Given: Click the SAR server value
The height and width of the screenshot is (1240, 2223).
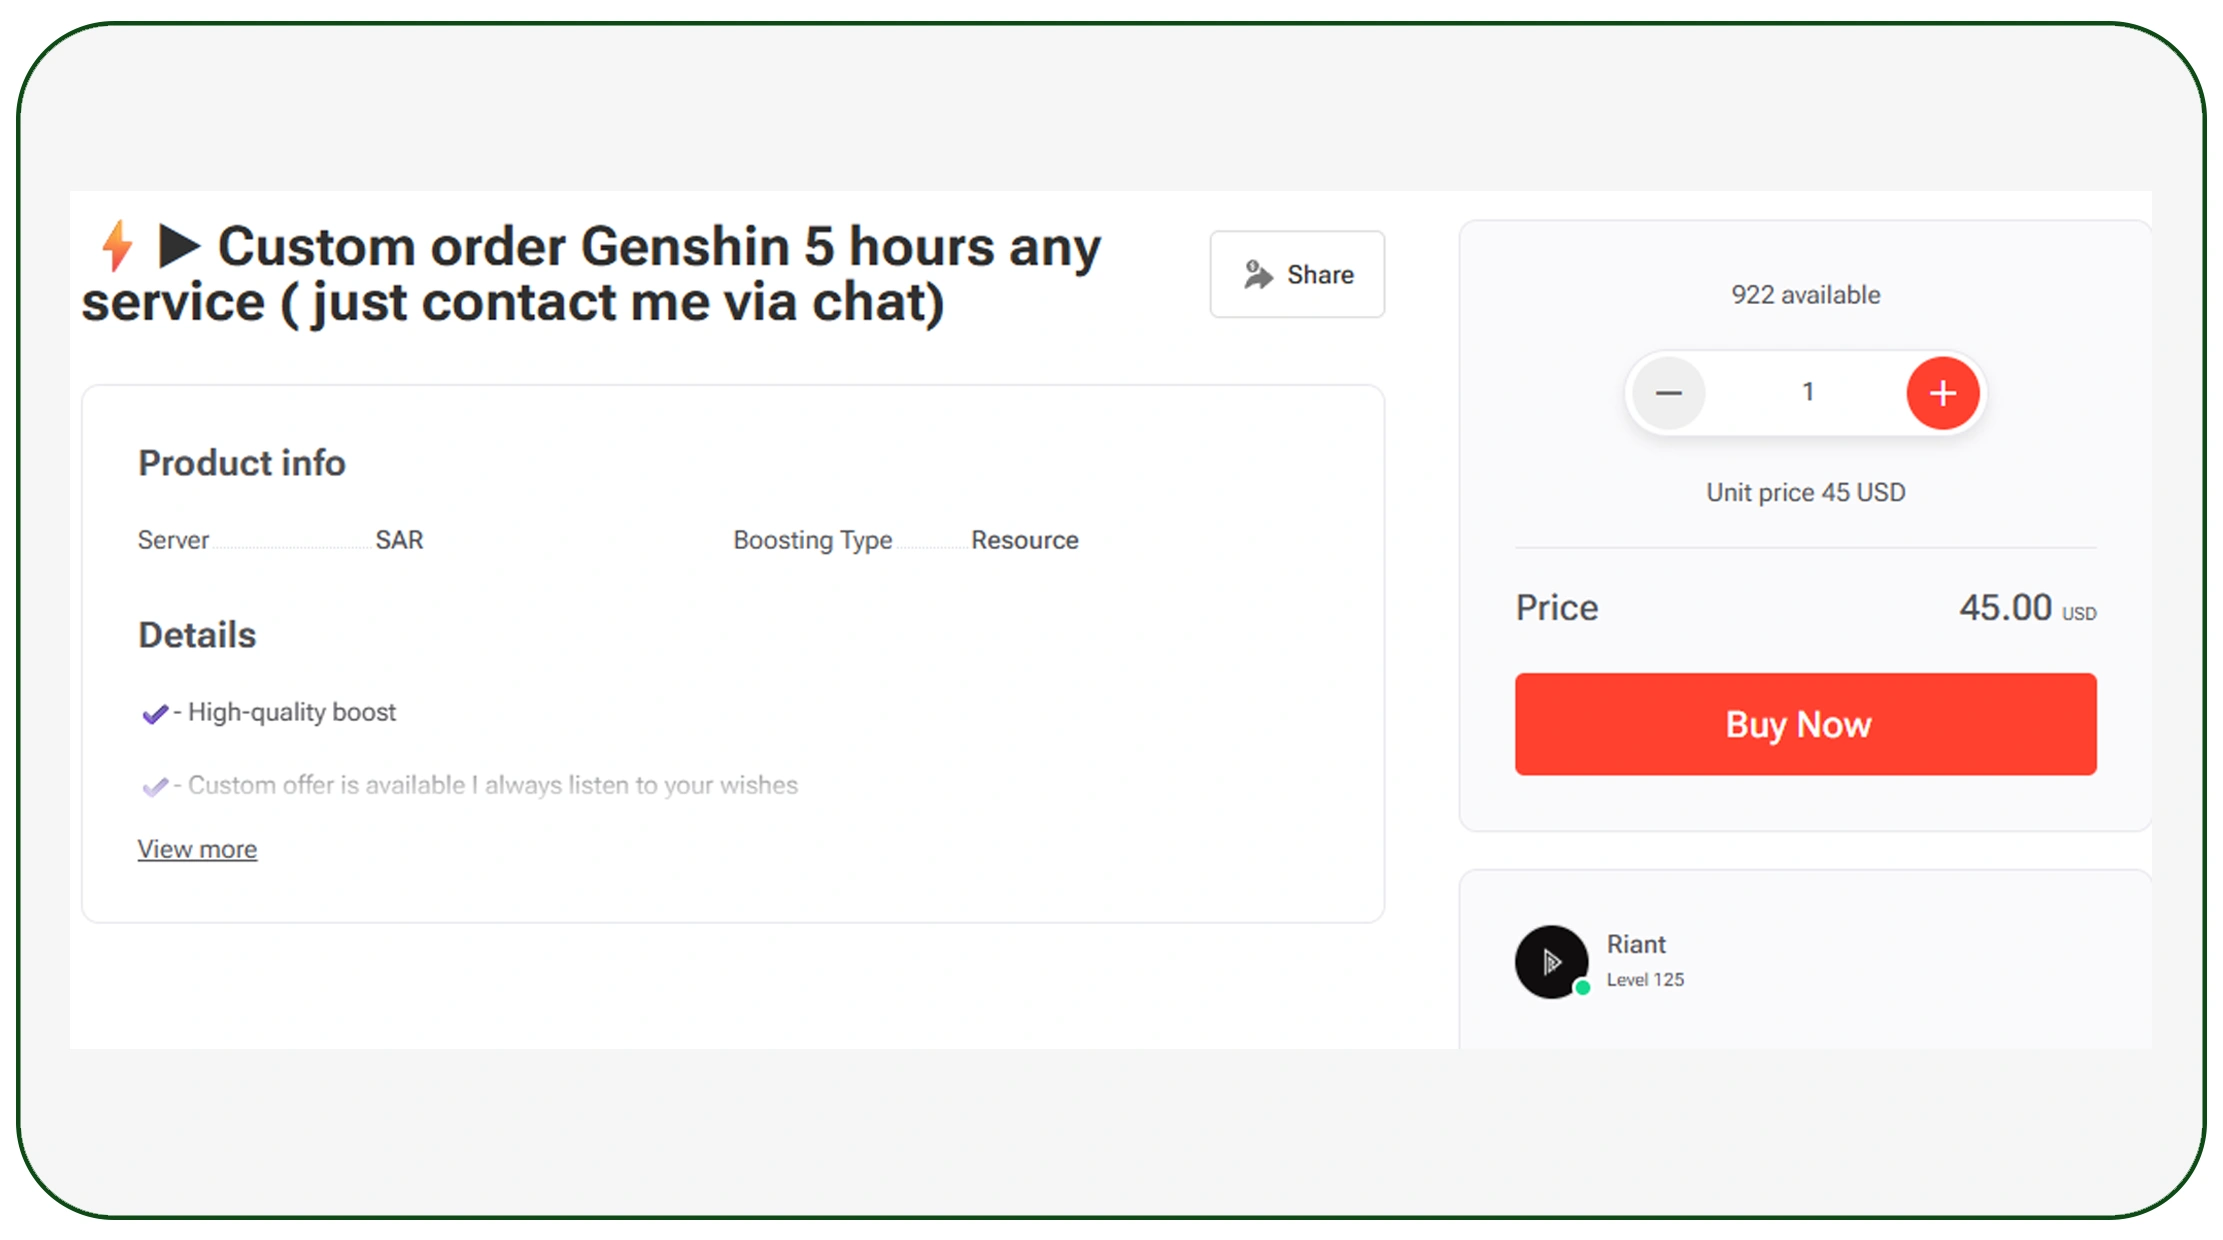Looking at the screenshot, I should [399, 540].
